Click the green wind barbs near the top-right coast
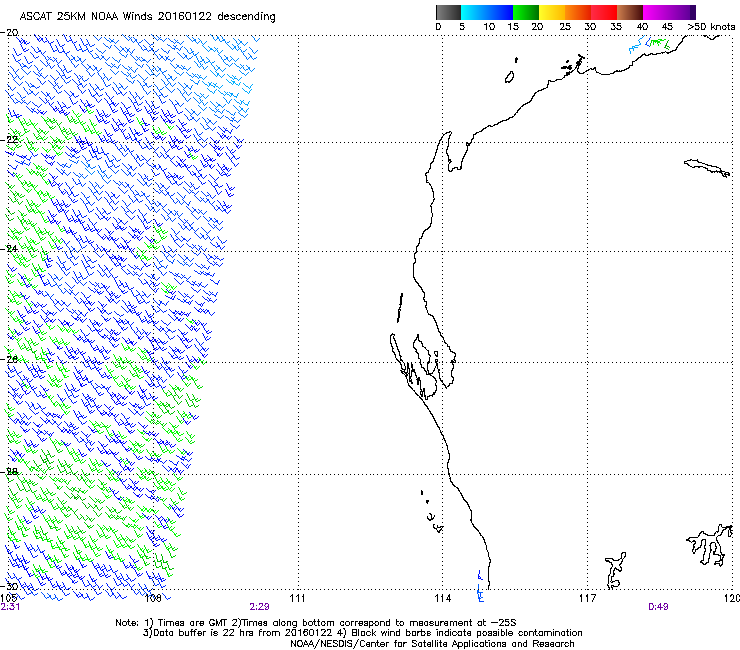 660,44
